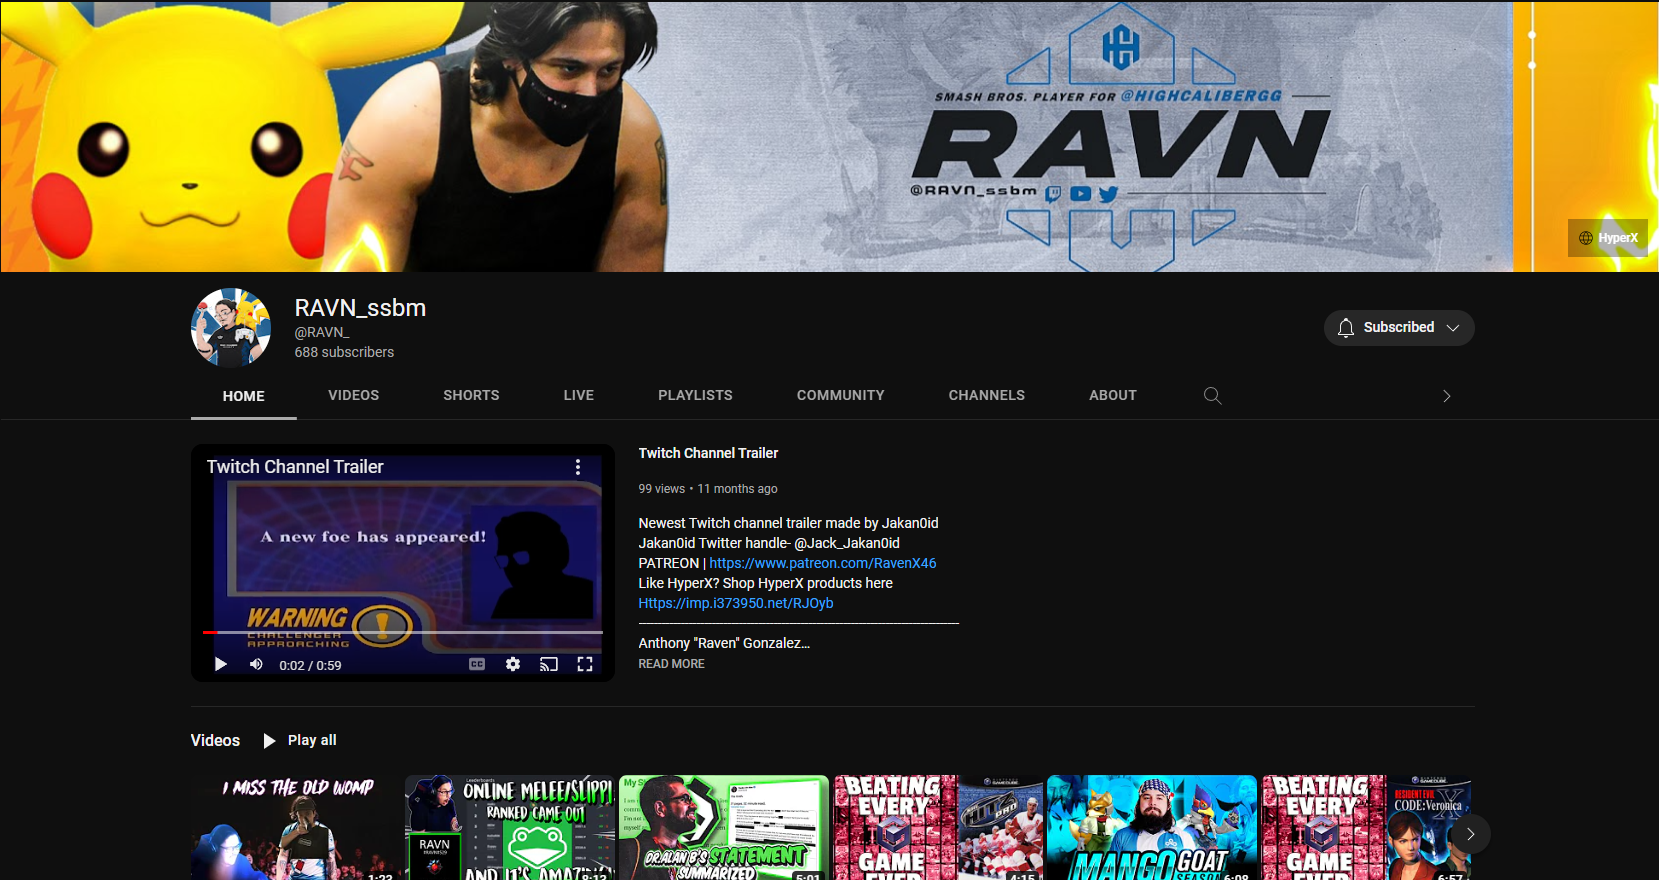Click the RAVN_ssbm channel name
This screenshot has width=1659, height=880.
[x=360, y=308]
